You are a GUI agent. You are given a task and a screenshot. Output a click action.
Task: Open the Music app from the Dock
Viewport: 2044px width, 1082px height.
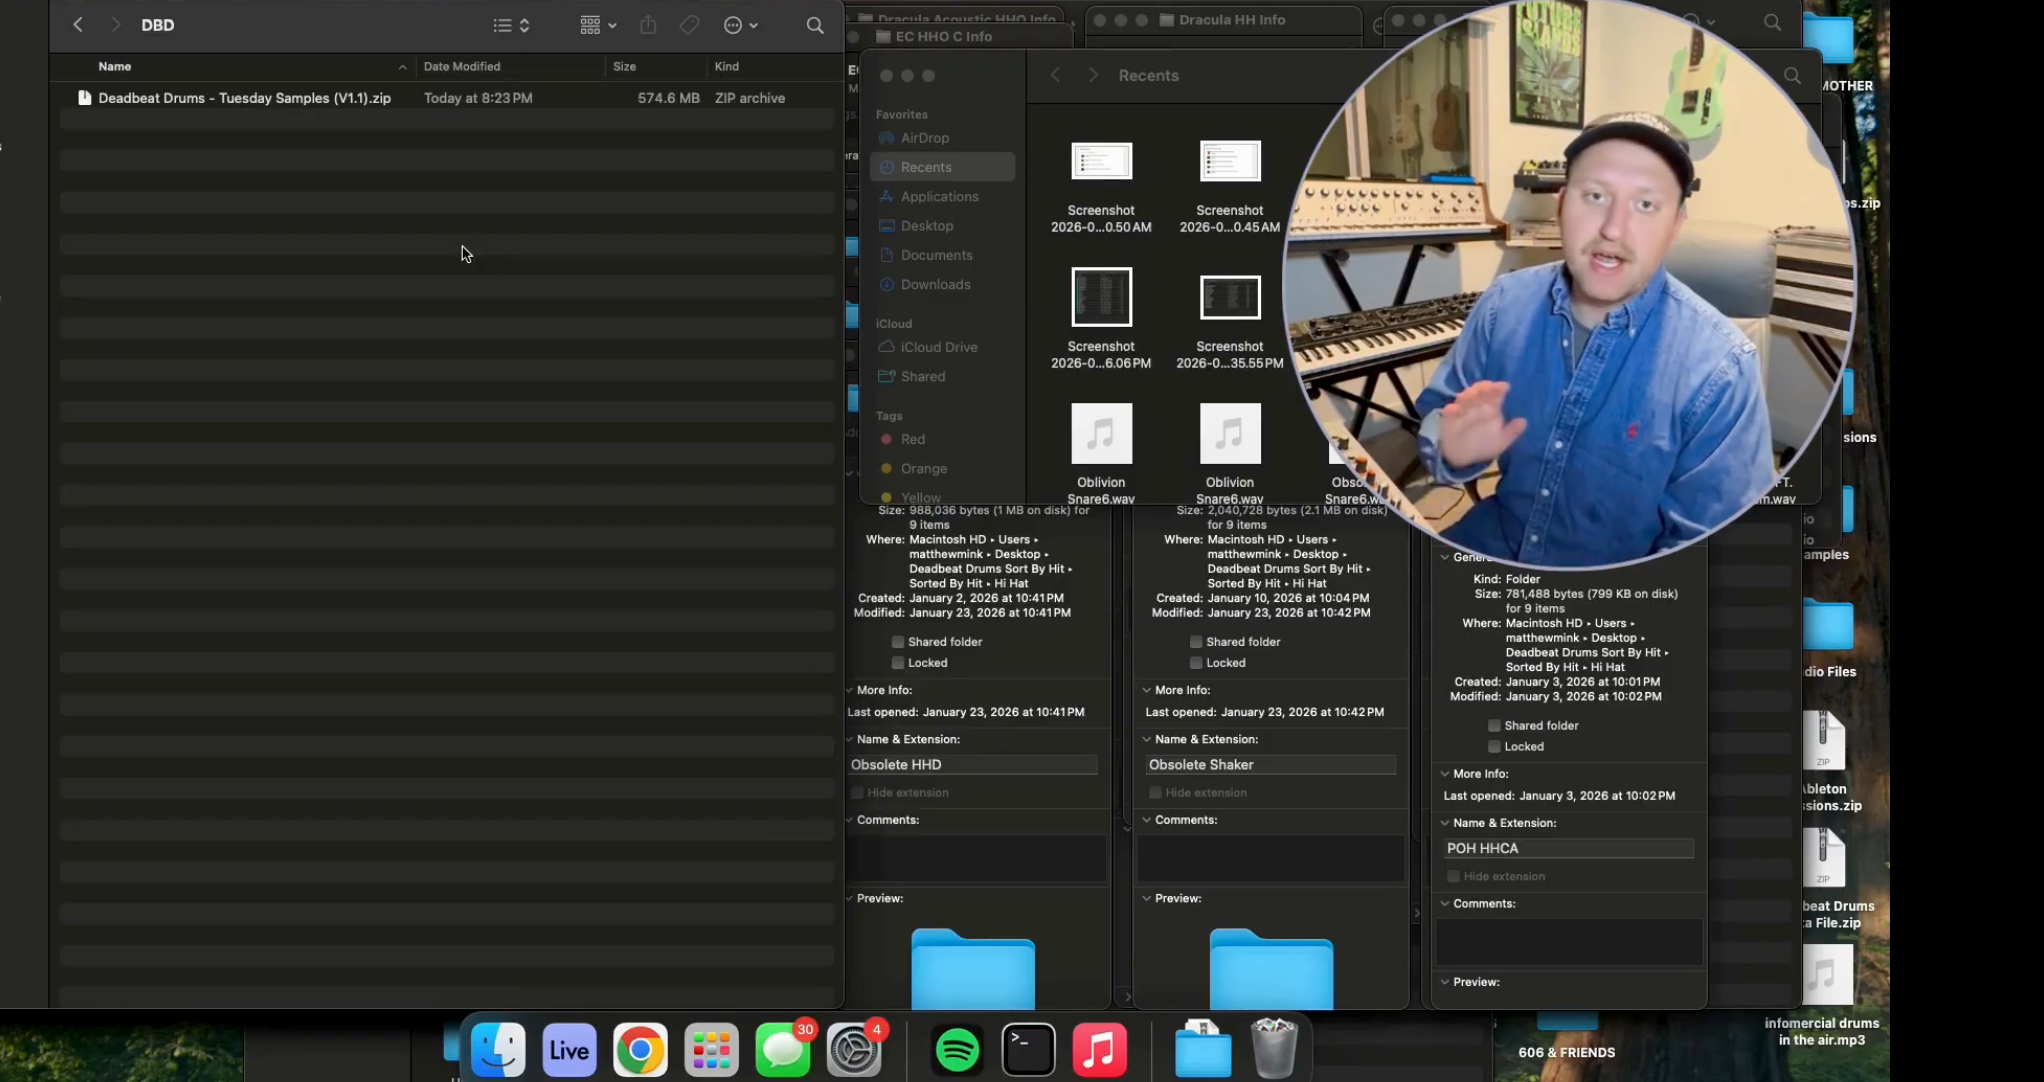point(1099,1050)
